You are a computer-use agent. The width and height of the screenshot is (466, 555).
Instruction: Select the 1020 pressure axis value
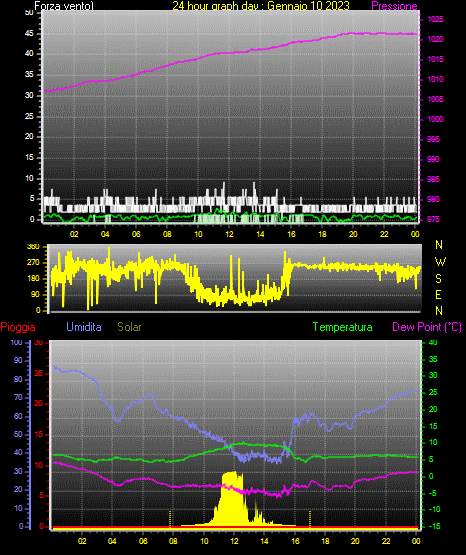point(435,39)
